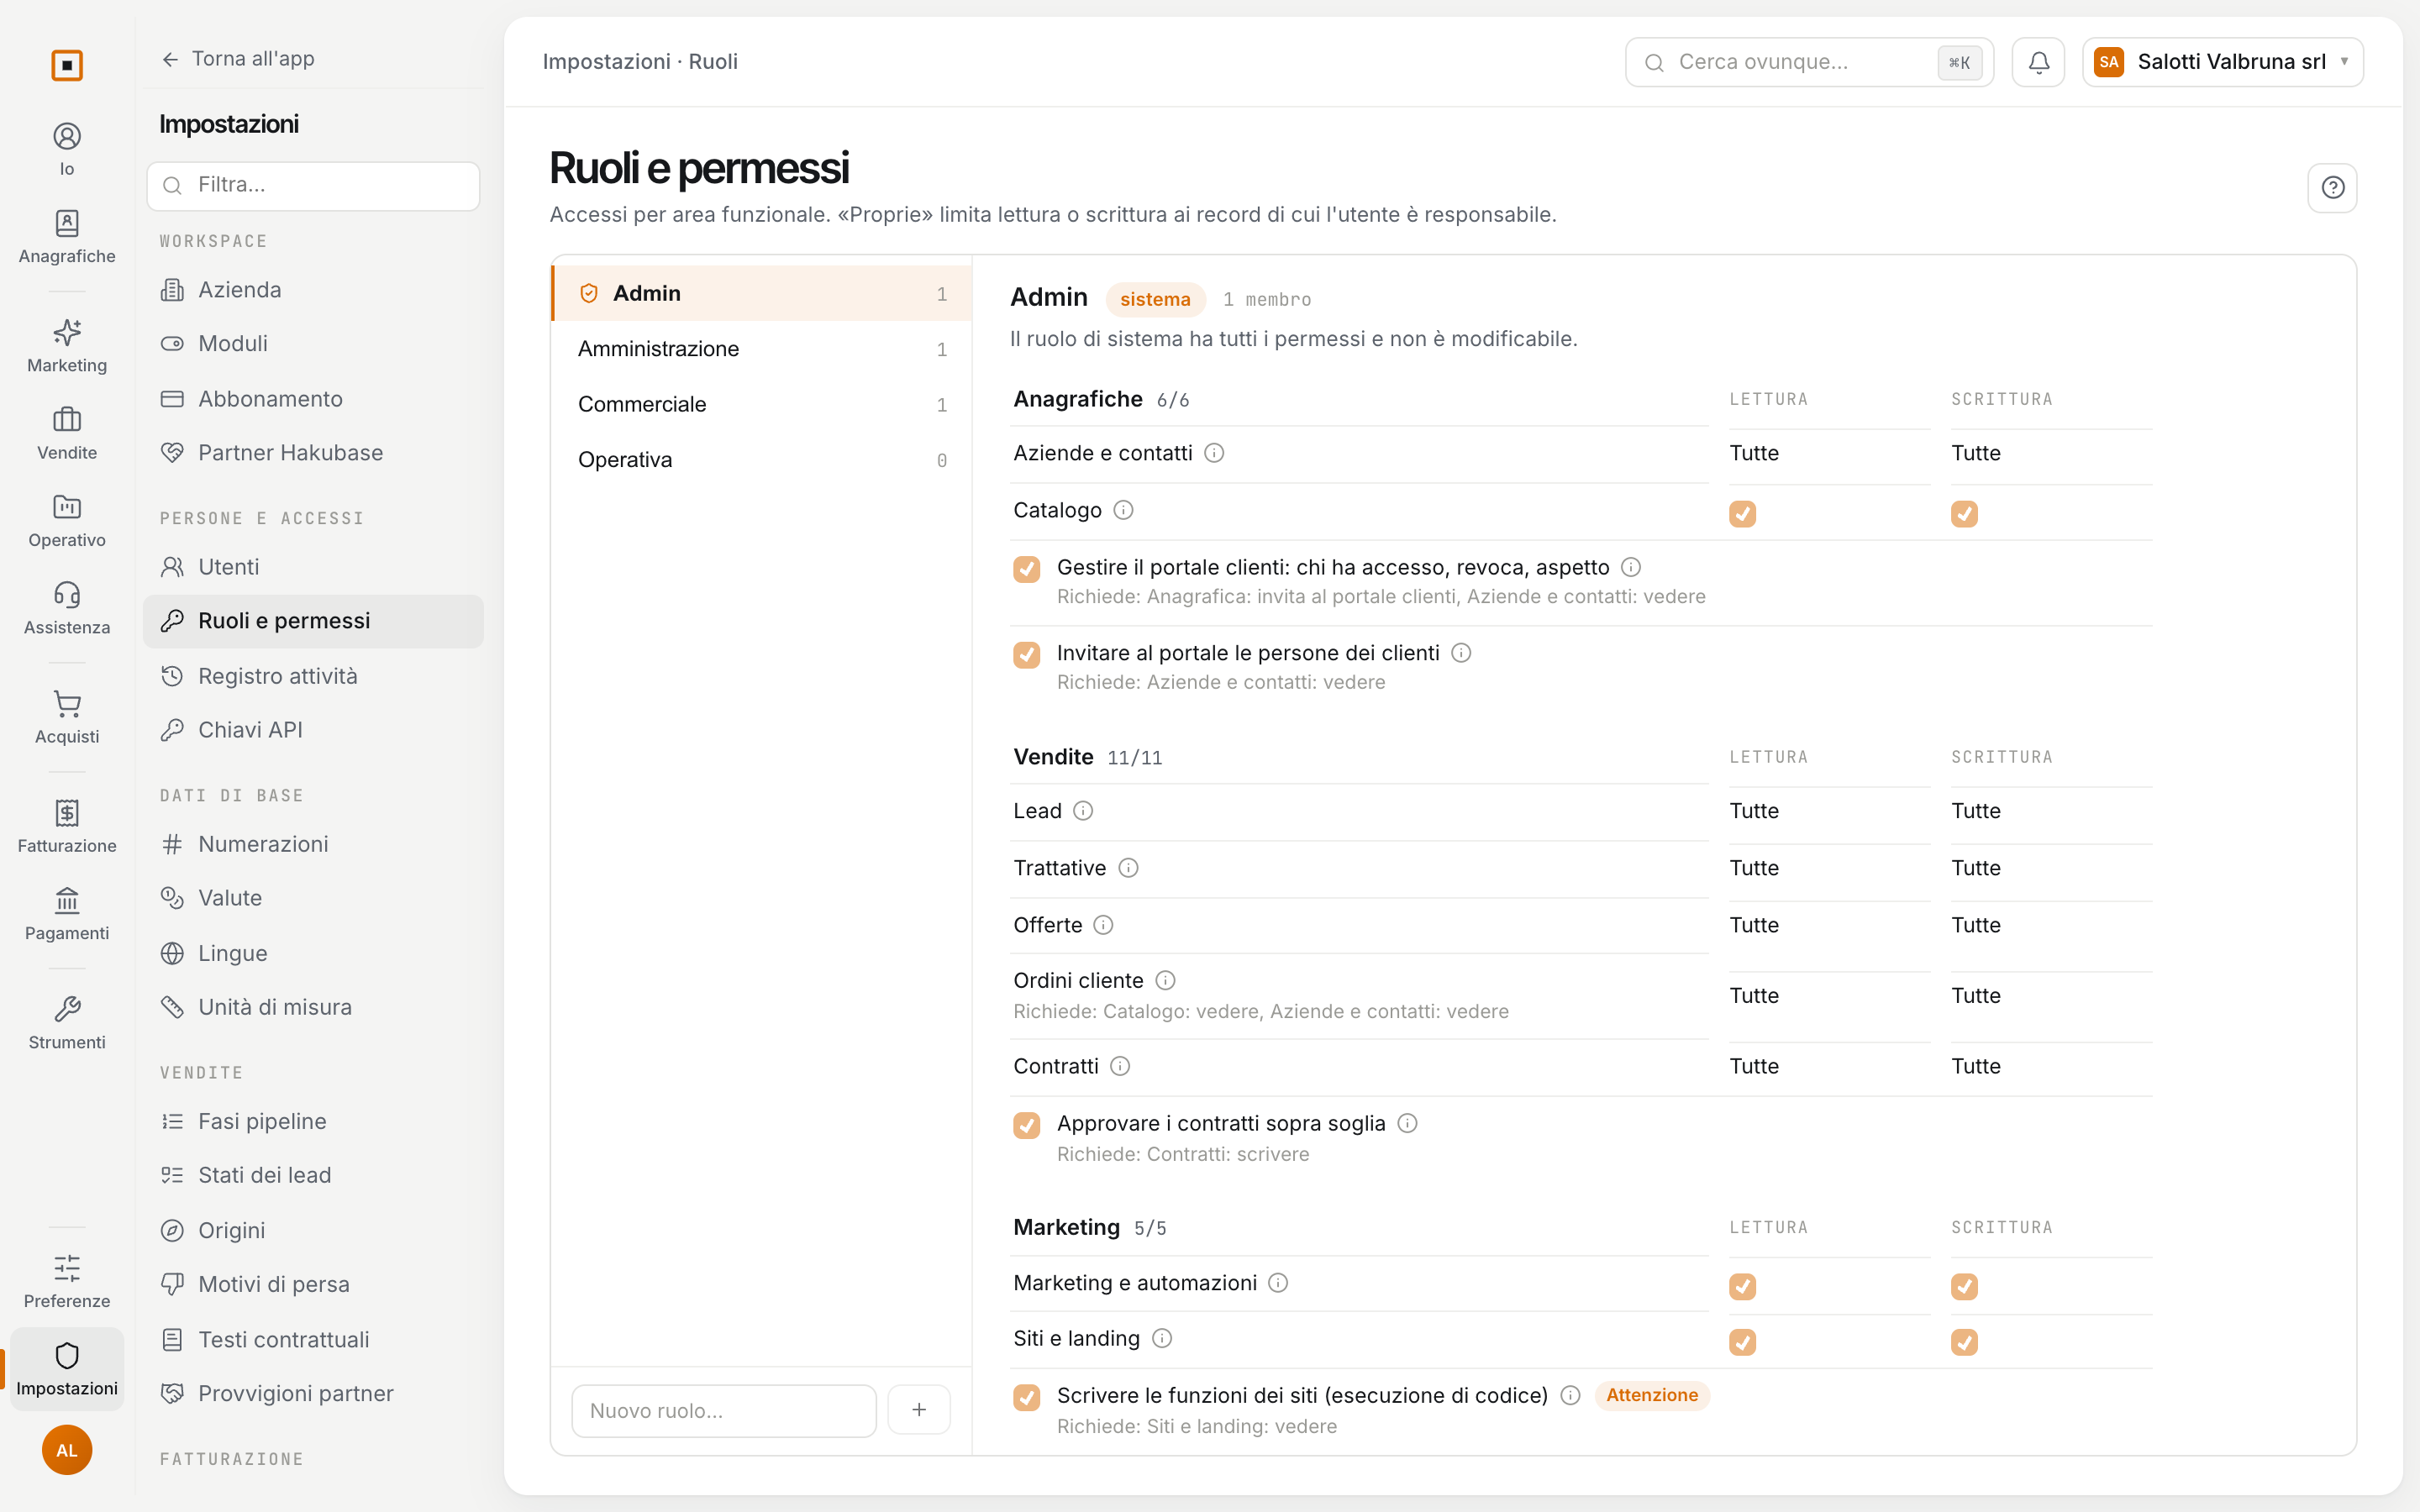Screen dimensions: 2420x1512
Task: Go to the Fatturazione sidebar icon
Action: (67, 825)
